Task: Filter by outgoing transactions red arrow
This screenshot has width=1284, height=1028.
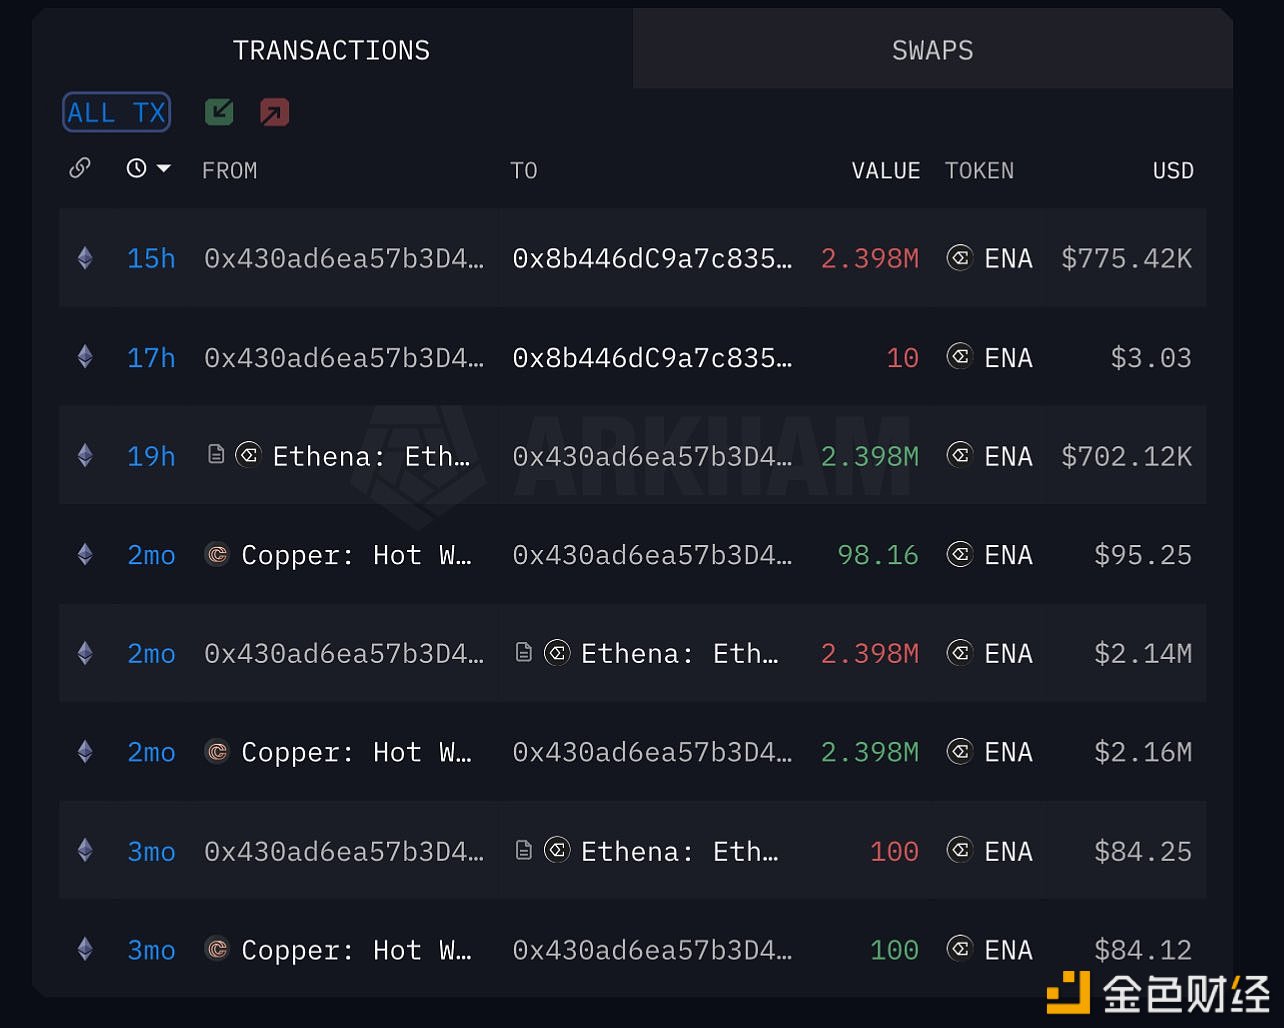Action: pos(274,112)
